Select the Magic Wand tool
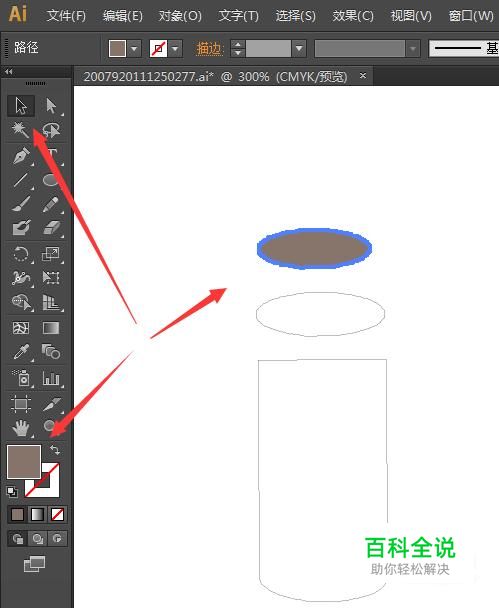This screenshot has width=499, height=608. pos(21,130)
